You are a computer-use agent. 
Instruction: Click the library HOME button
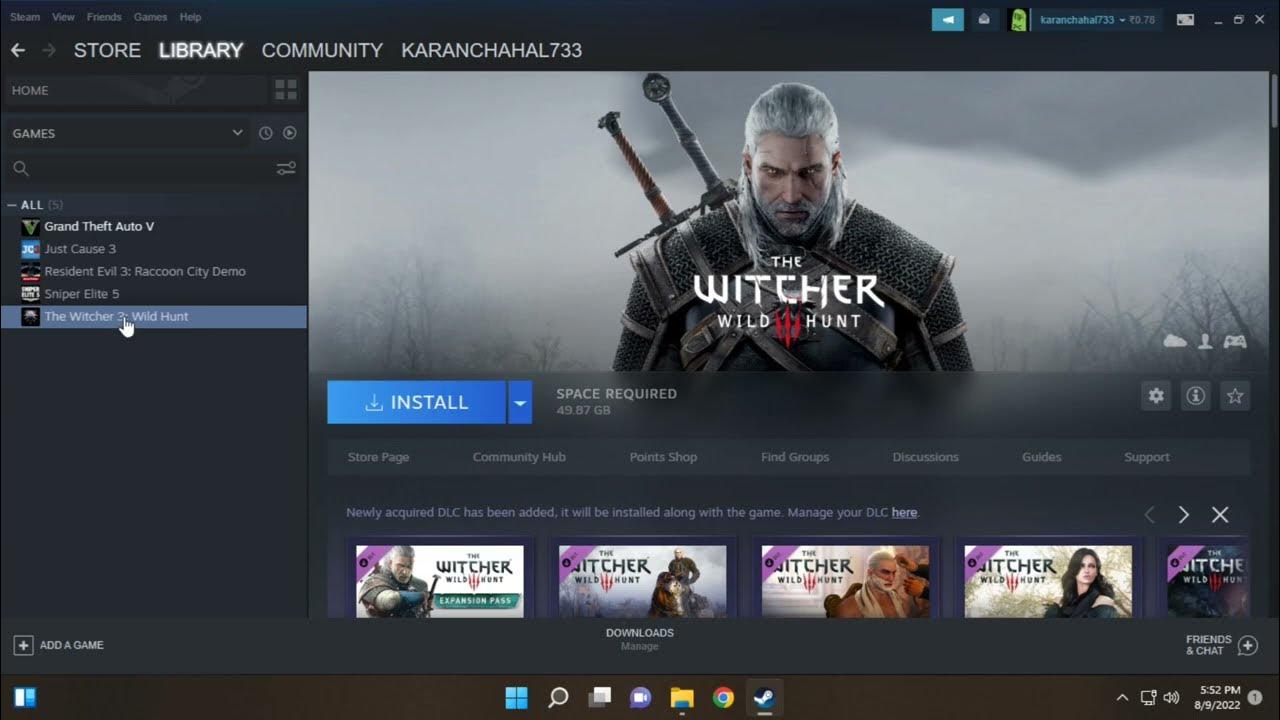point(136,90)
